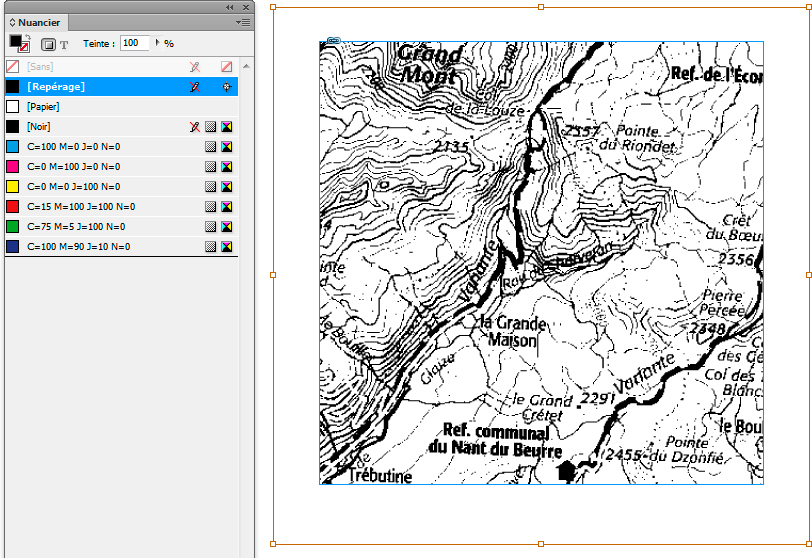Click the magenta color chip
This screenshot has height=558, width=812.
point(12,167)
